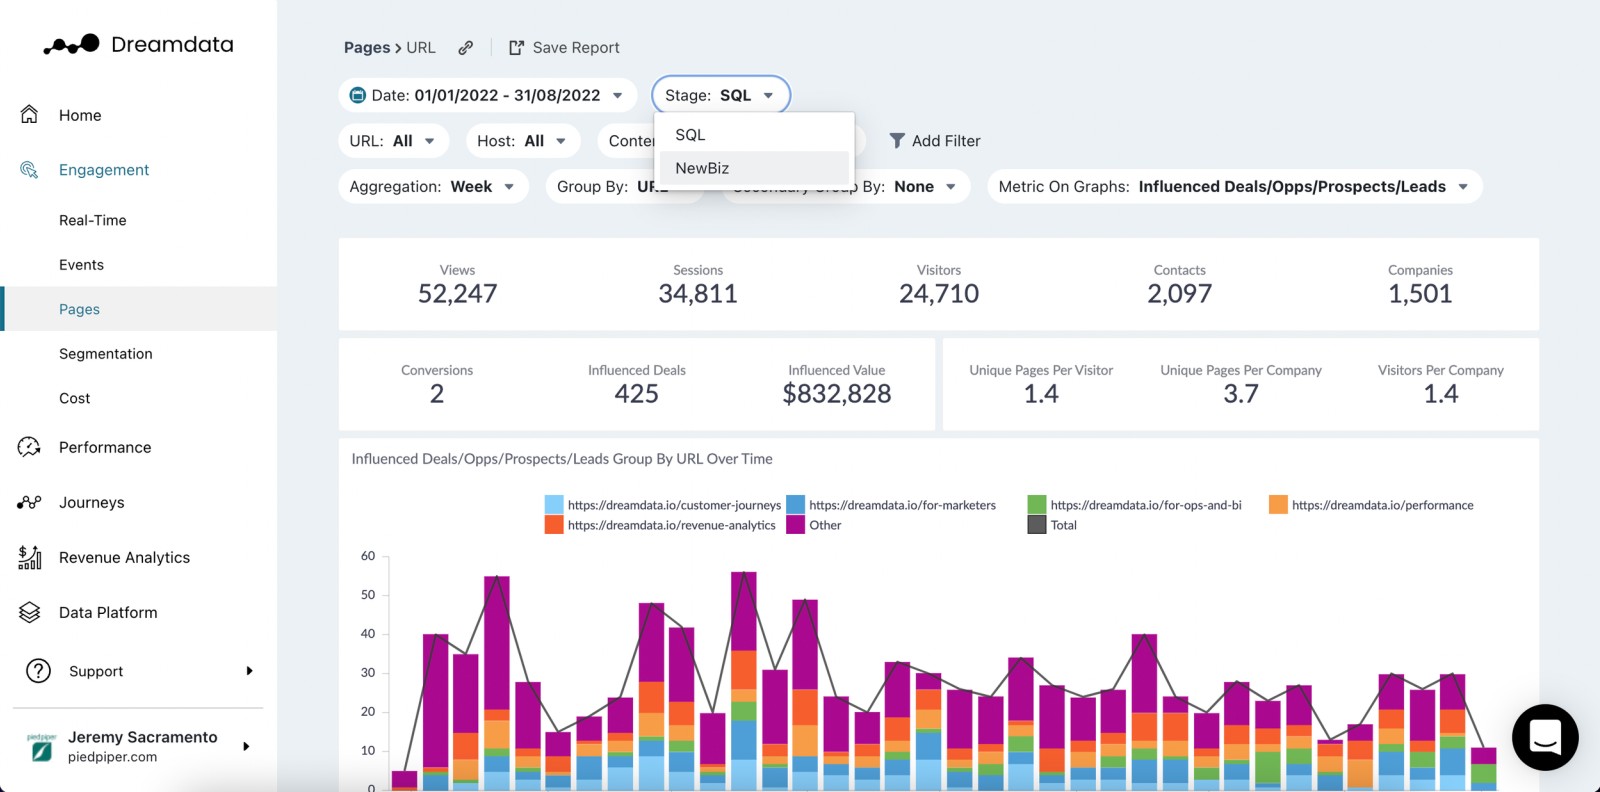Toggle the Total legend series
Image resolution: width=1600 pixels, height=792 pixels.
pyautogui.click(x=1052, y=525)
